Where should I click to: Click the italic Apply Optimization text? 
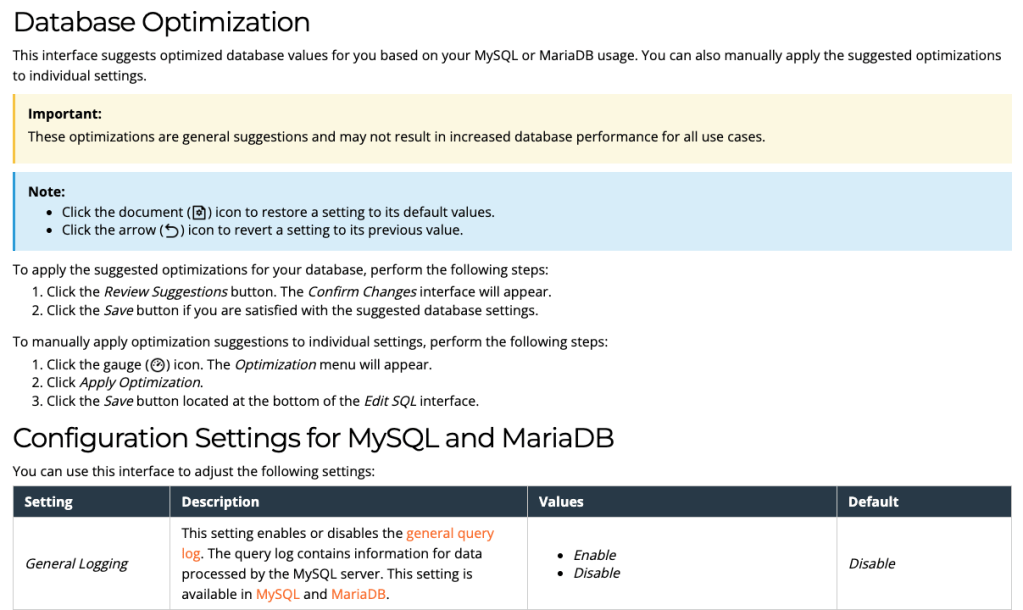click(140, 383)
